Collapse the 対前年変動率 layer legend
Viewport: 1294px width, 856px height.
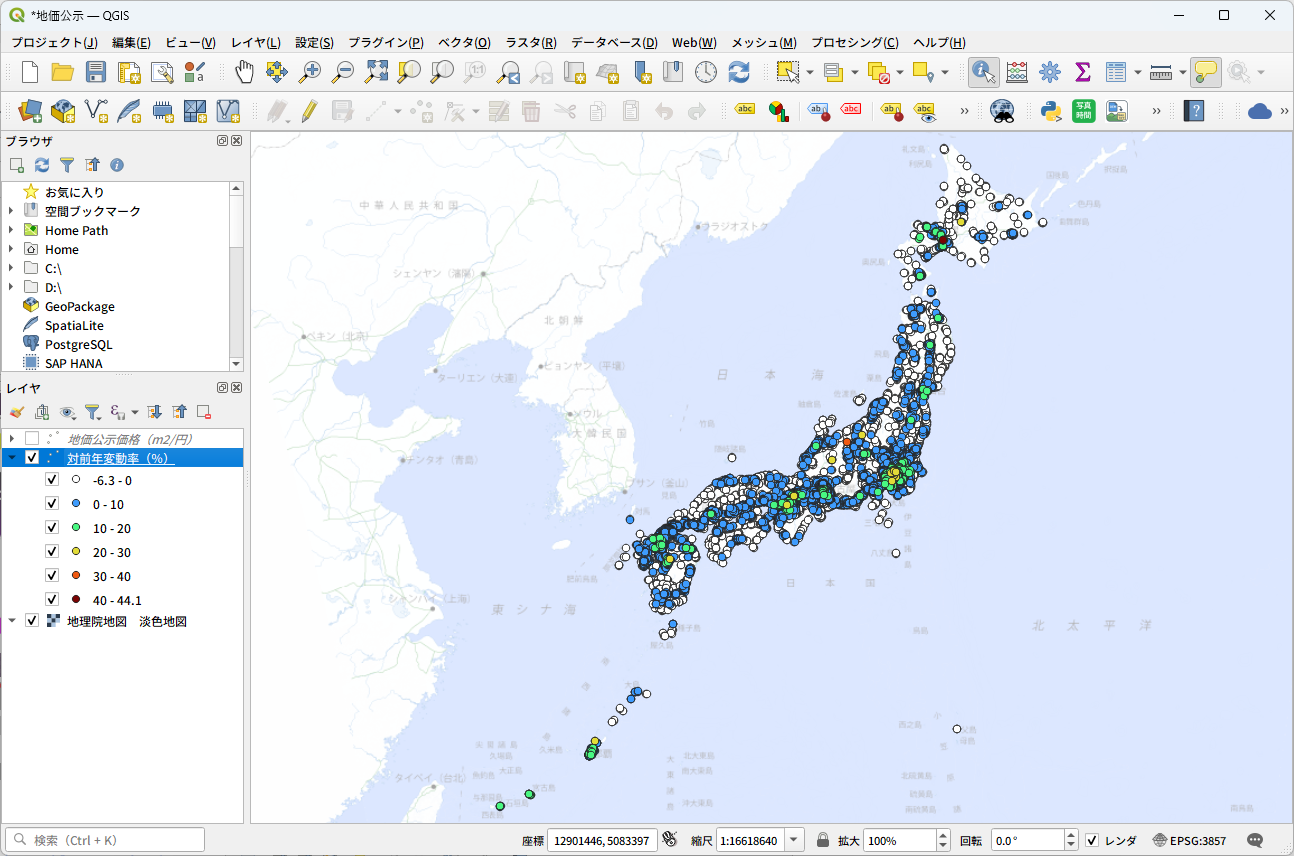(11, 458)
